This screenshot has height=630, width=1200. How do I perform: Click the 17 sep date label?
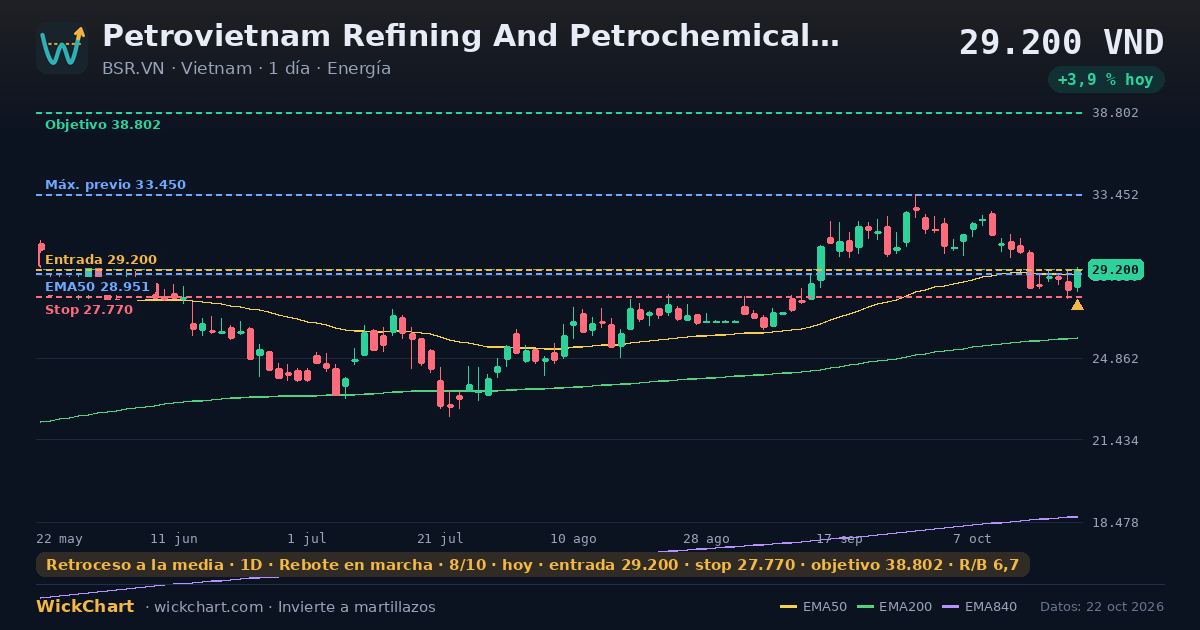click(839, 538)
